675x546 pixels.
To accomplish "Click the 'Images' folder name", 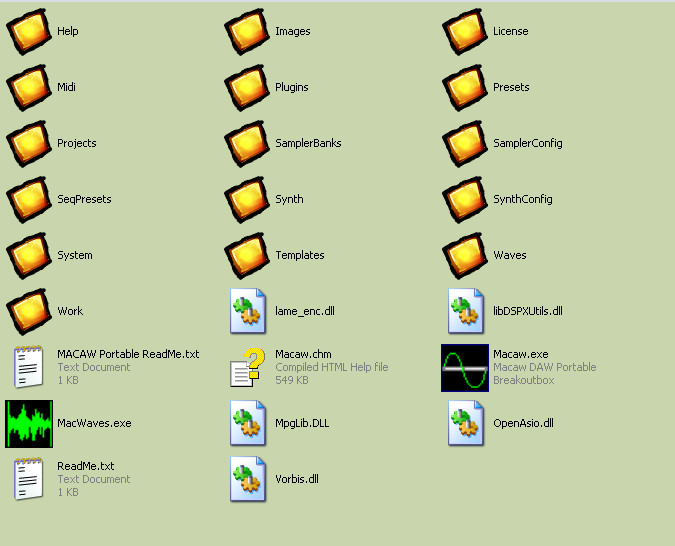I will [x=293, y=31].
